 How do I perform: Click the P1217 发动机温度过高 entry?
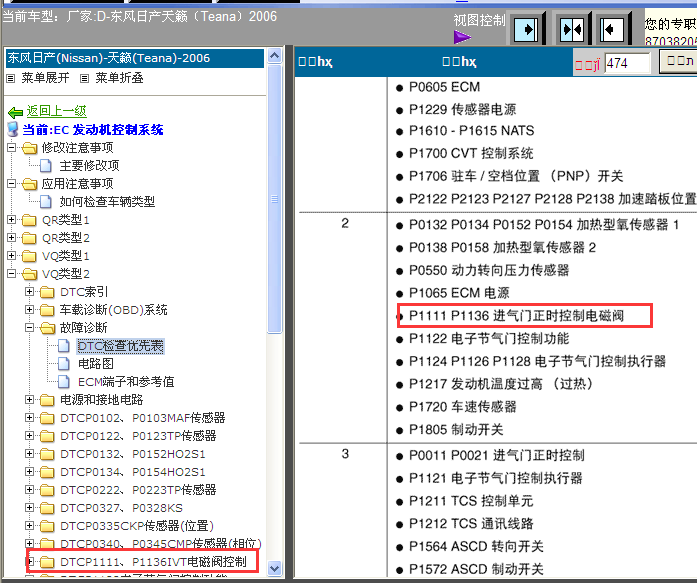point(501,384)
